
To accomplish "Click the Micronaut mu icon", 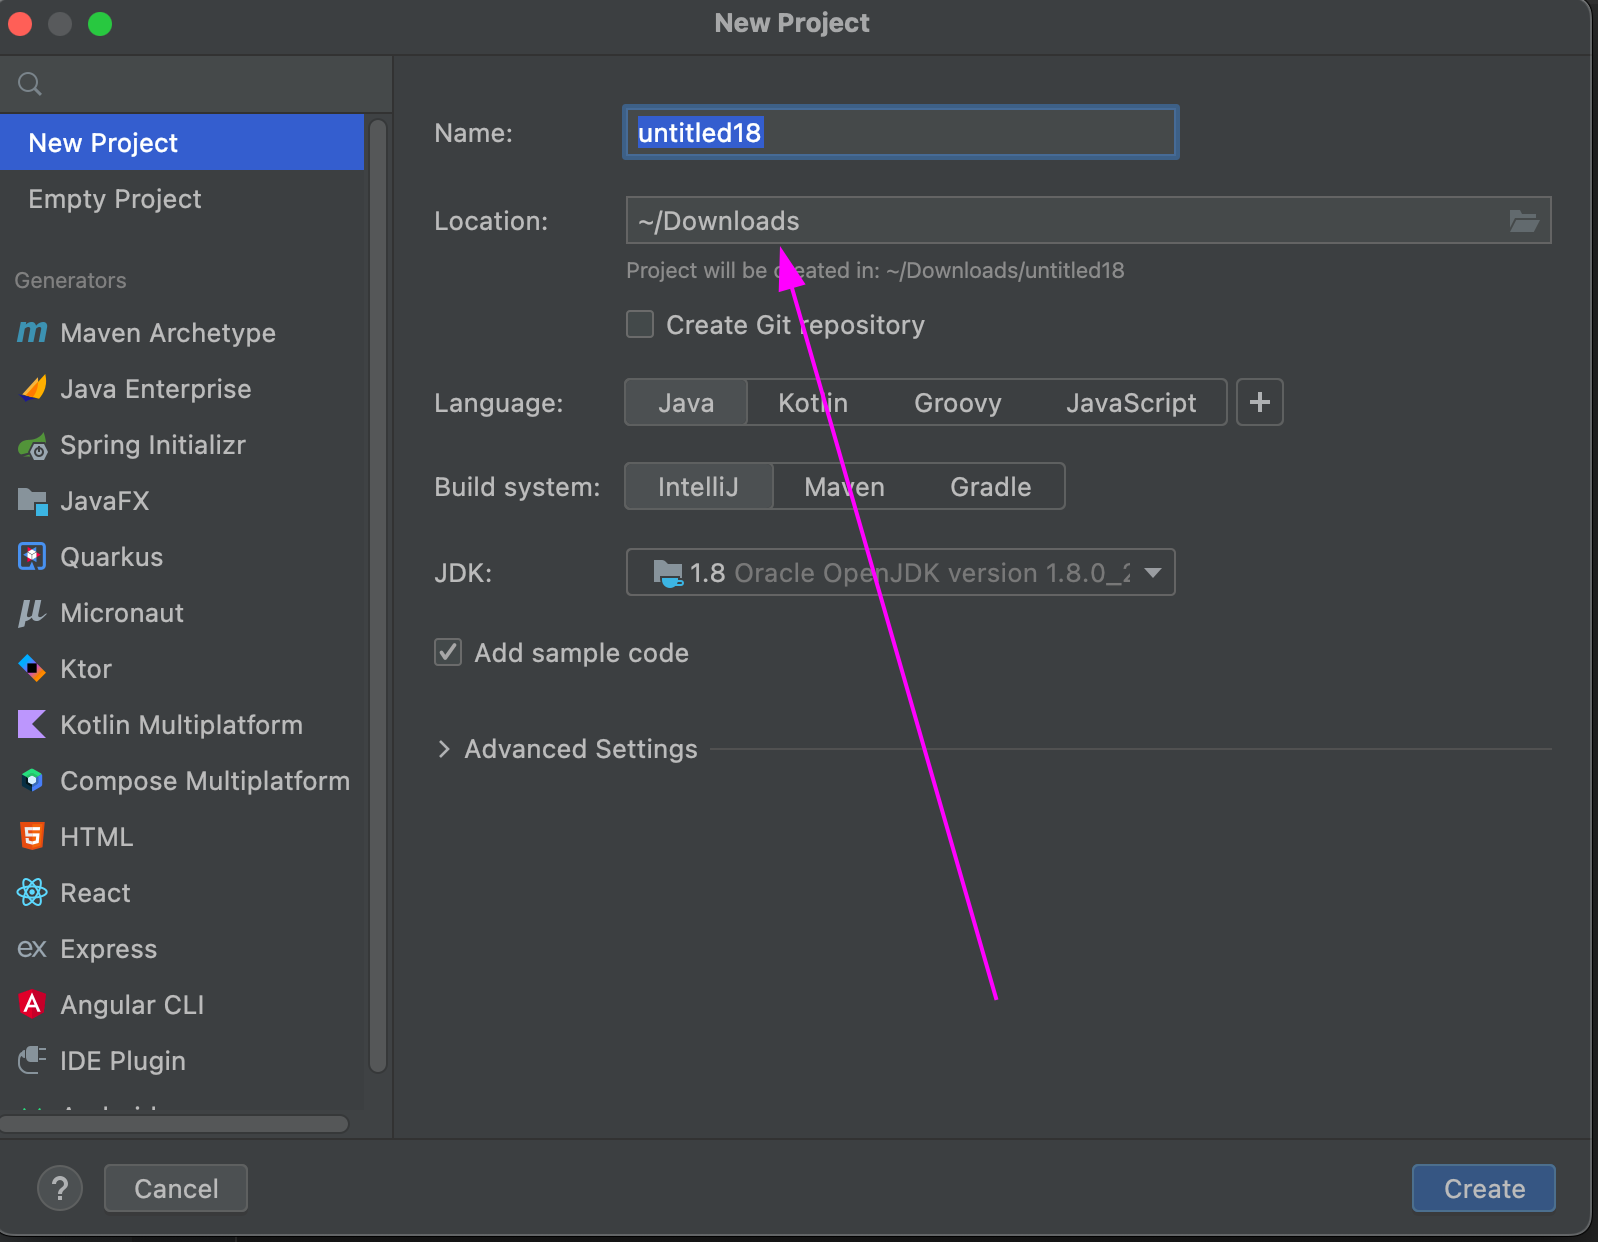I will [32, 613].
